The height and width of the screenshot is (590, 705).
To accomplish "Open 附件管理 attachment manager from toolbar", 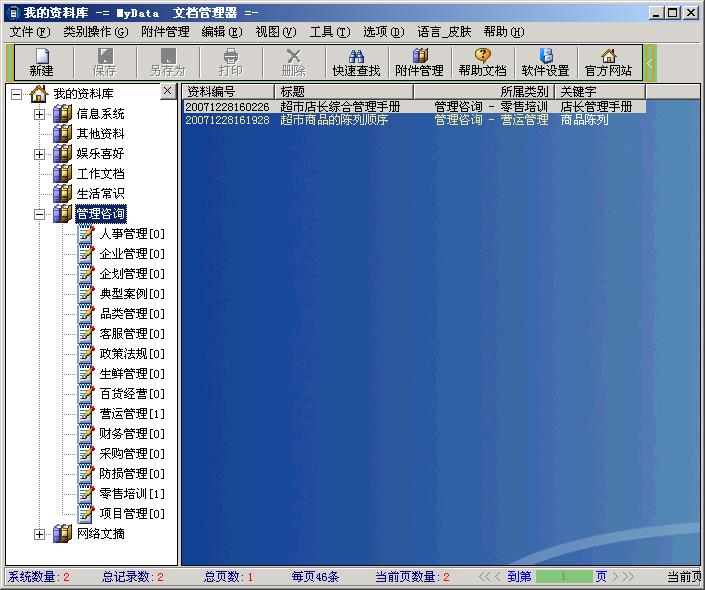I will [x=419, y=62].
